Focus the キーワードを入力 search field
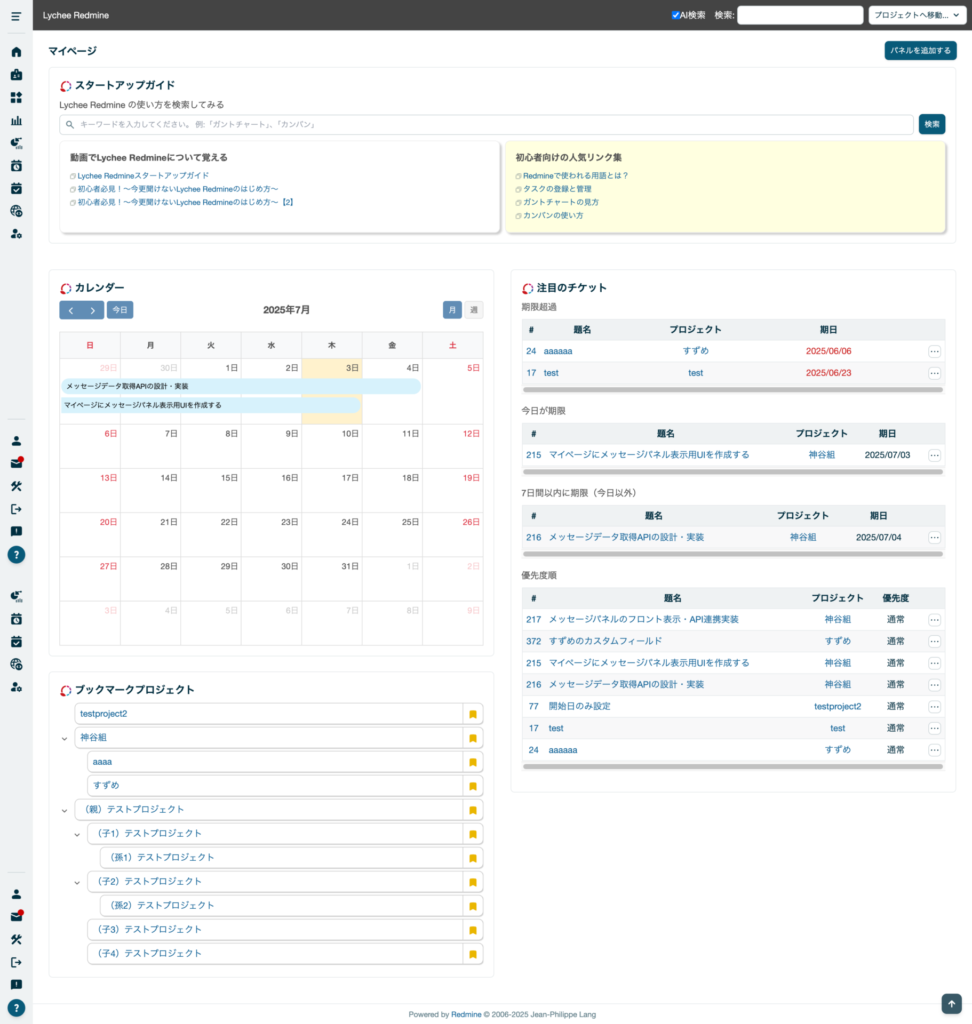The image size is (972, 1024). [486, 124]
